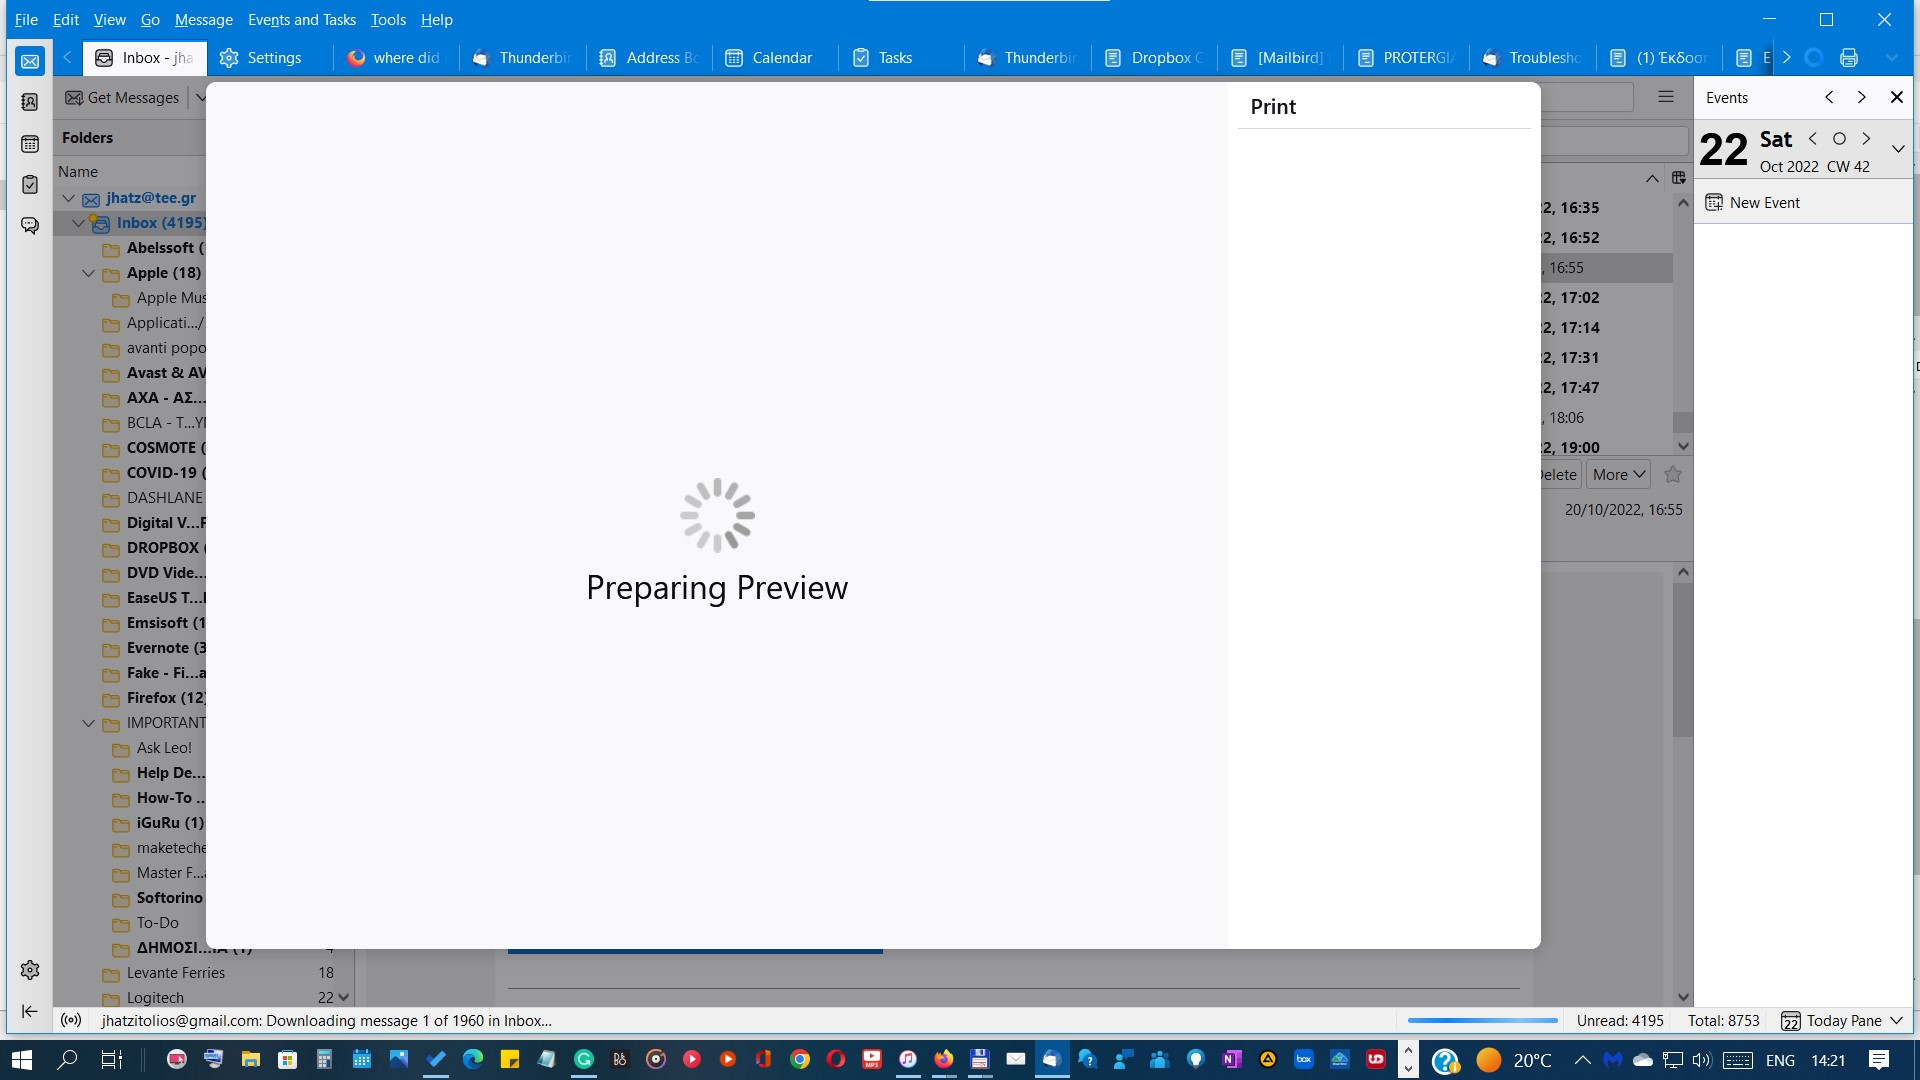
Task: Toggle the Today Pane button
Action: point(1843,1021)
